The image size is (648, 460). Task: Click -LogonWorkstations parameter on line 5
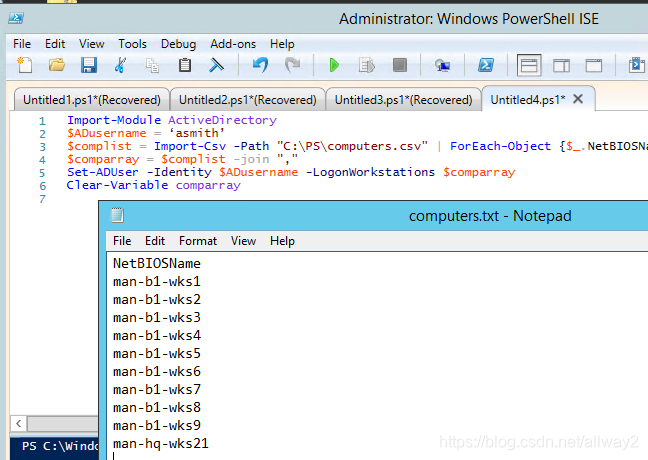(370, 172)
